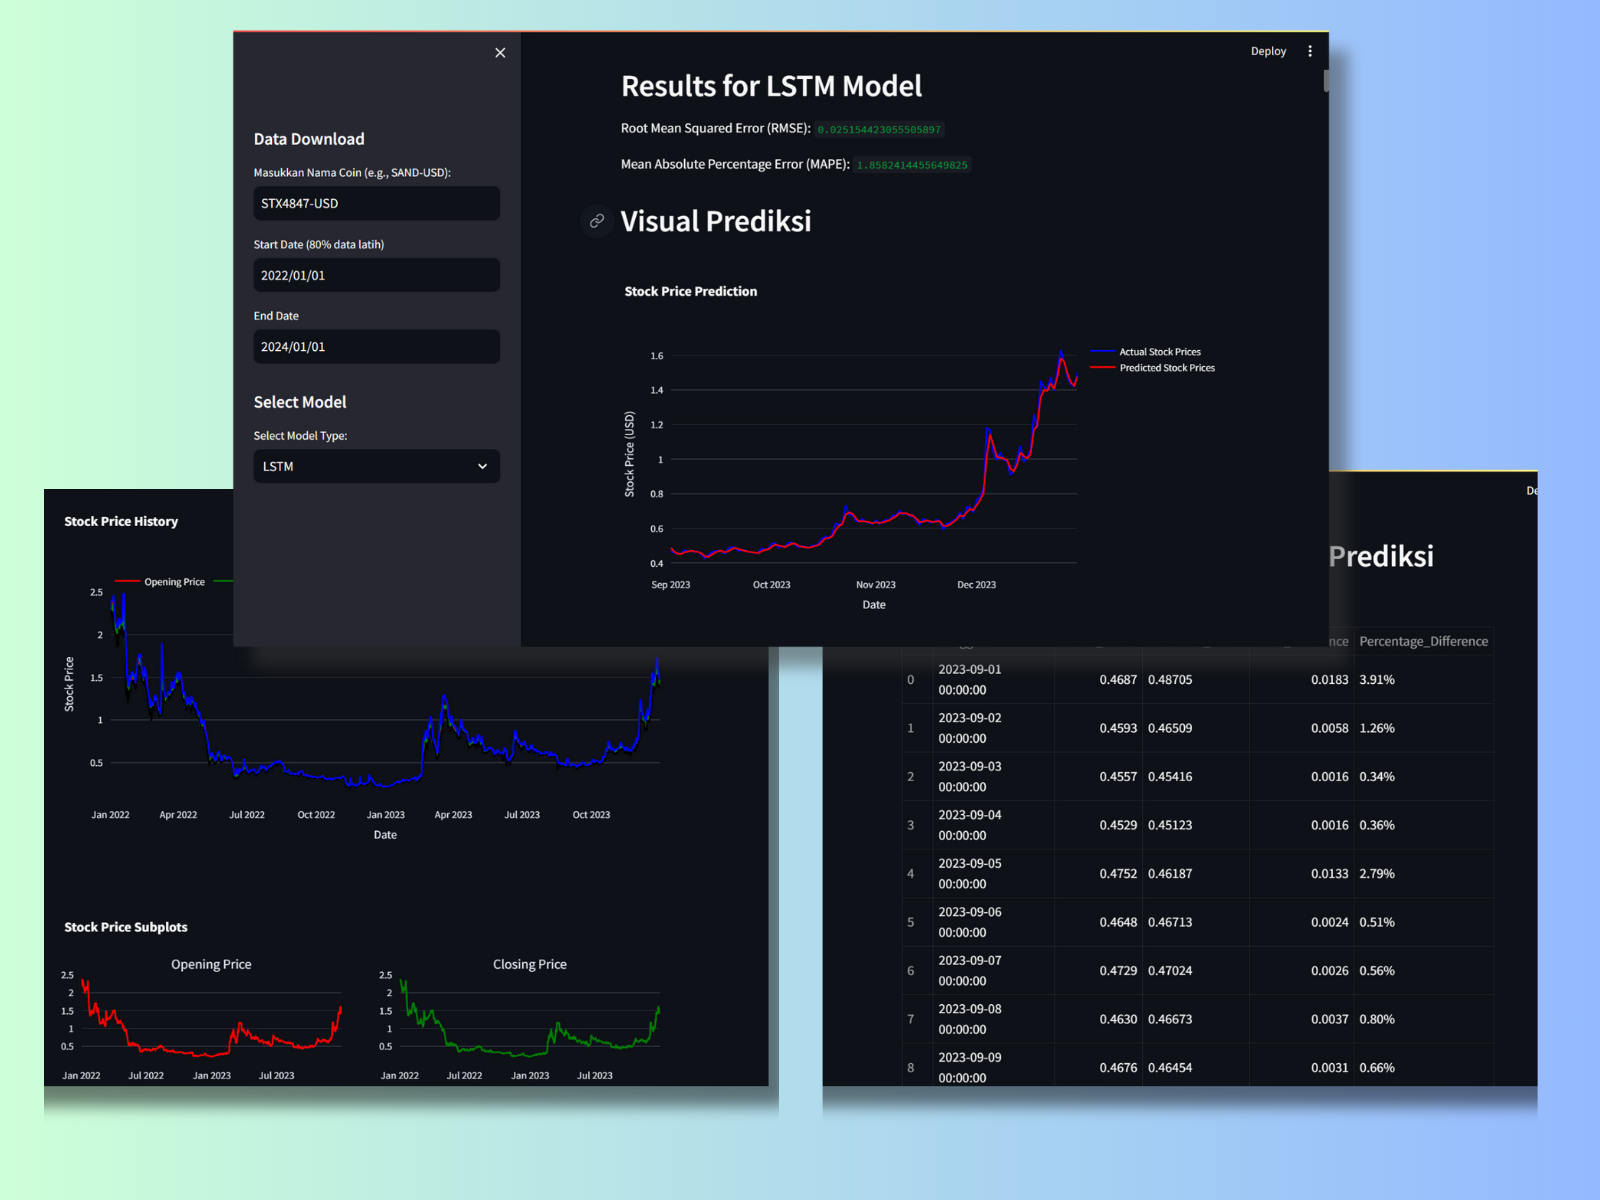The image size is (1600, 1200).
Task: Click the 0.46509 predicted value cell
Action: pyautogui.click(x=1170, y=728)
